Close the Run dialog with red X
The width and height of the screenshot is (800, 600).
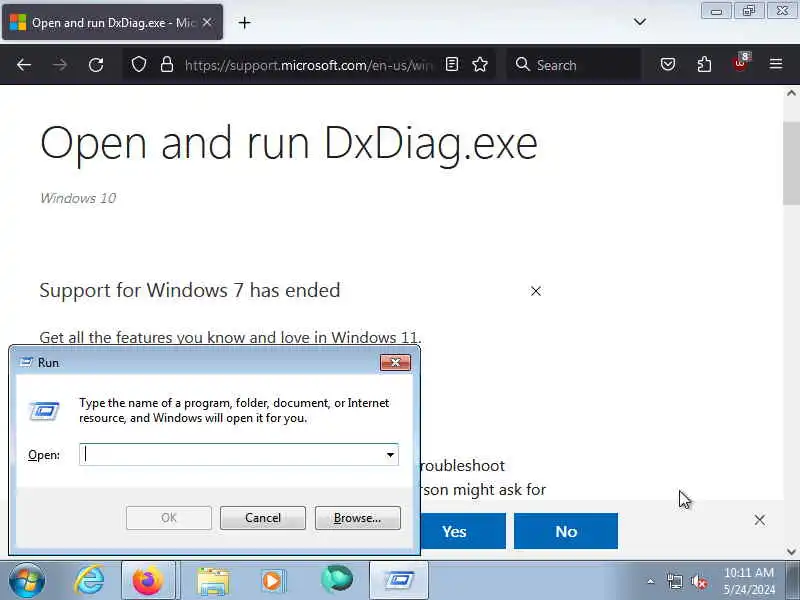[395, 363]
